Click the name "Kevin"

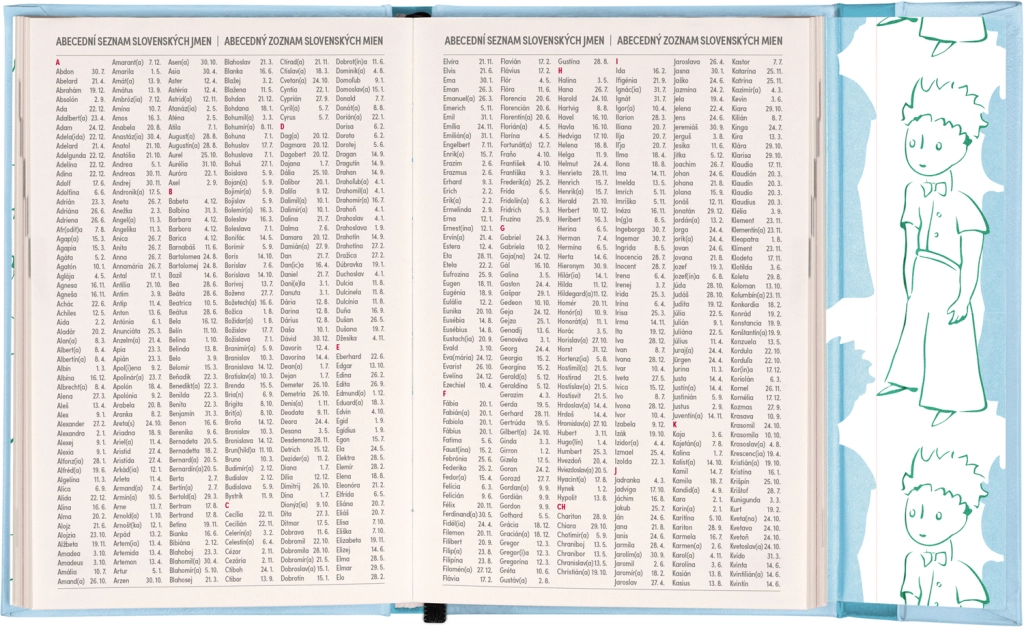[739, 99]
